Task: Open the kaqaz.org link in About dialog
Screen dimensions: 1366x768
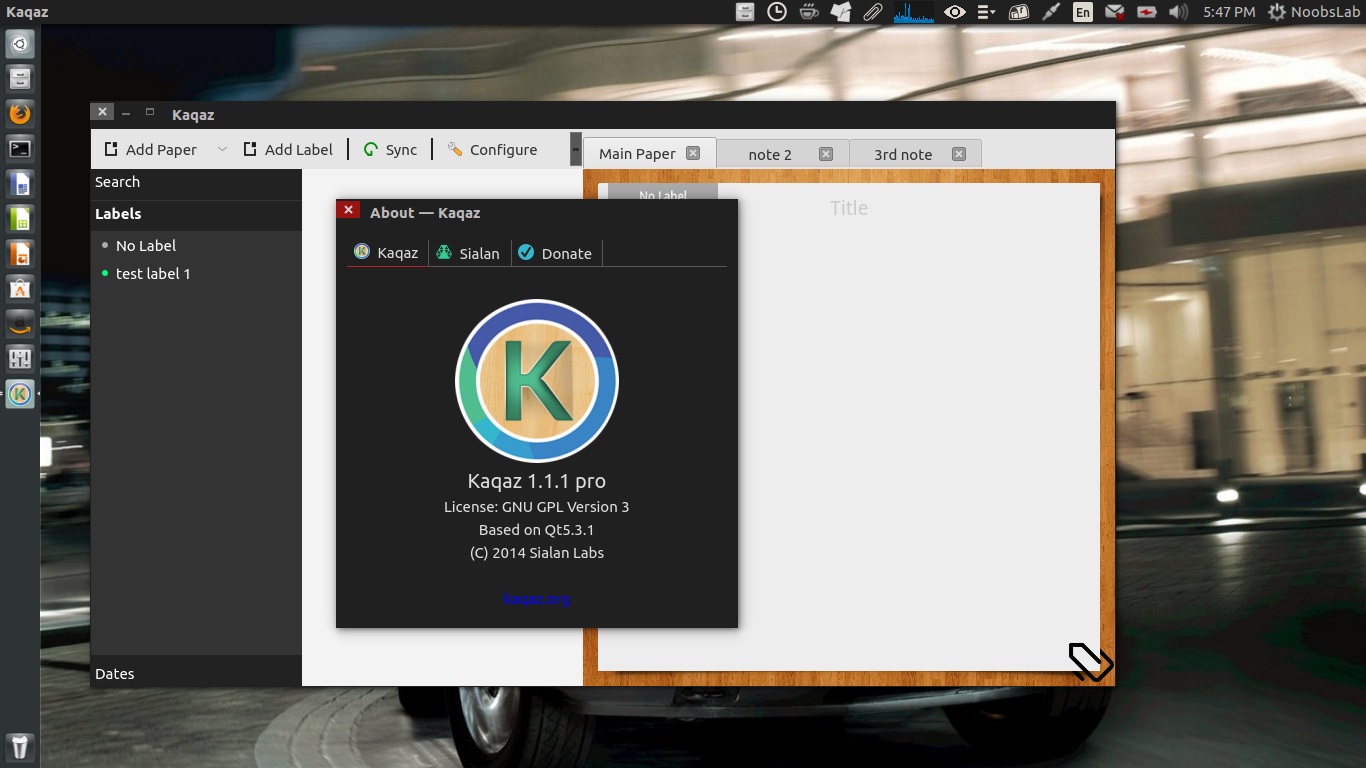Action: tap(537, 599)
